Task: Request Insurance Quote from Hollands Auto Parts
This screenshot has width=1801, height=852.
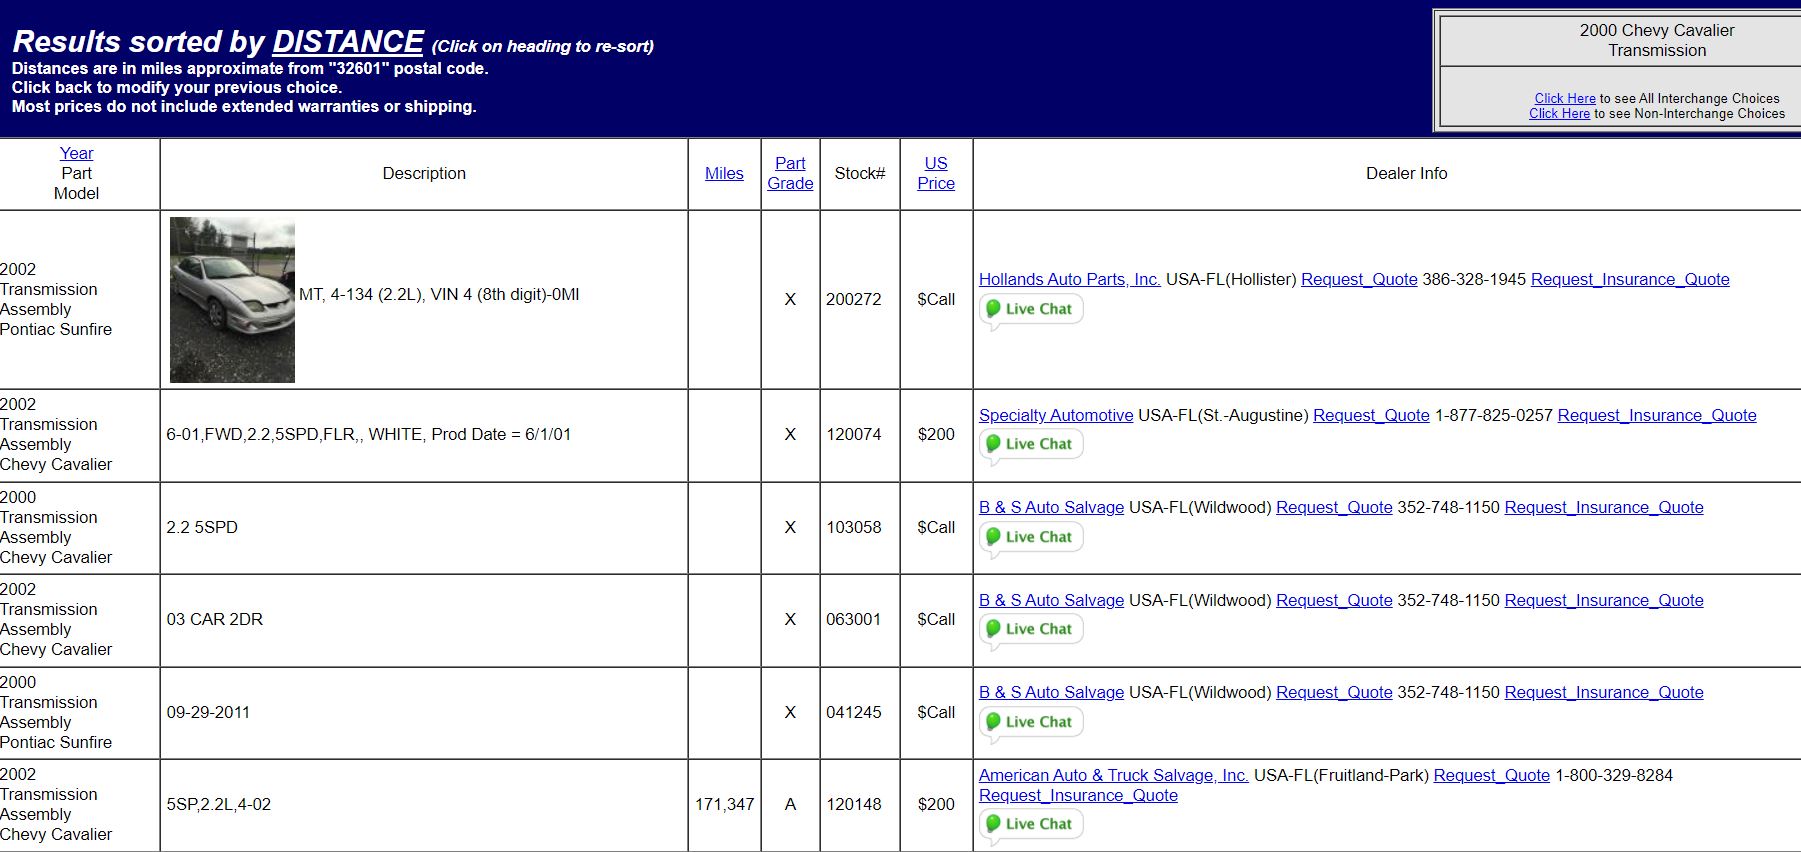Action: 1630,279
